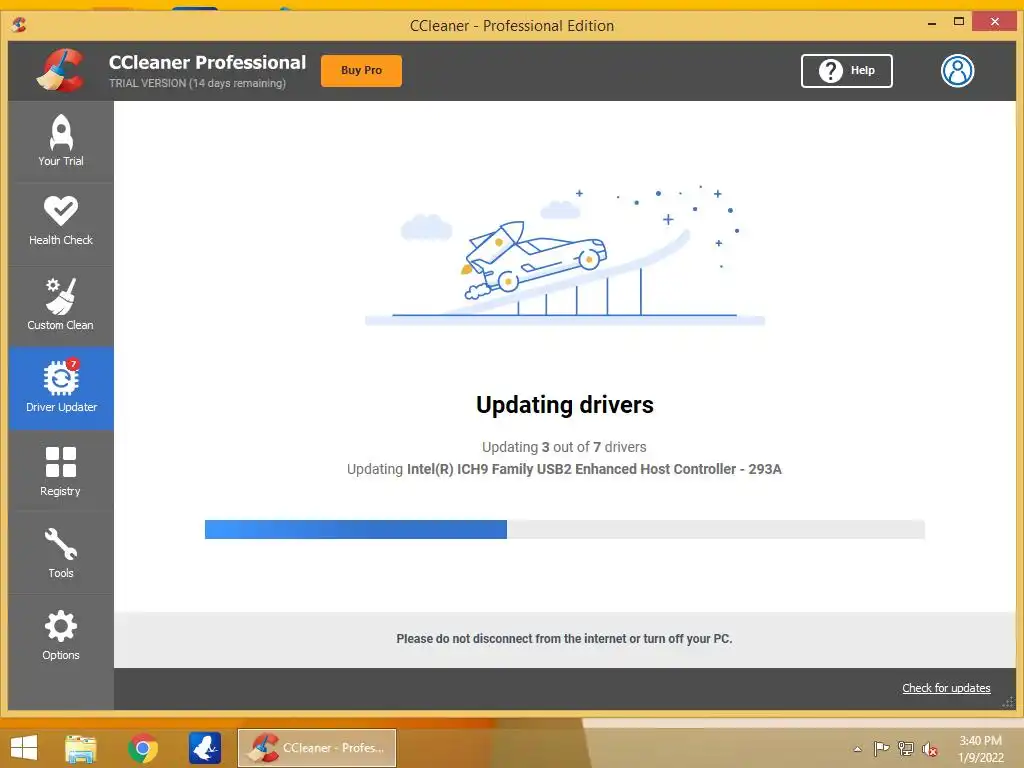The width and height of the screenshot is (1024, 768).
Task: Open Custom Clean panel
Action: (61, 306)
